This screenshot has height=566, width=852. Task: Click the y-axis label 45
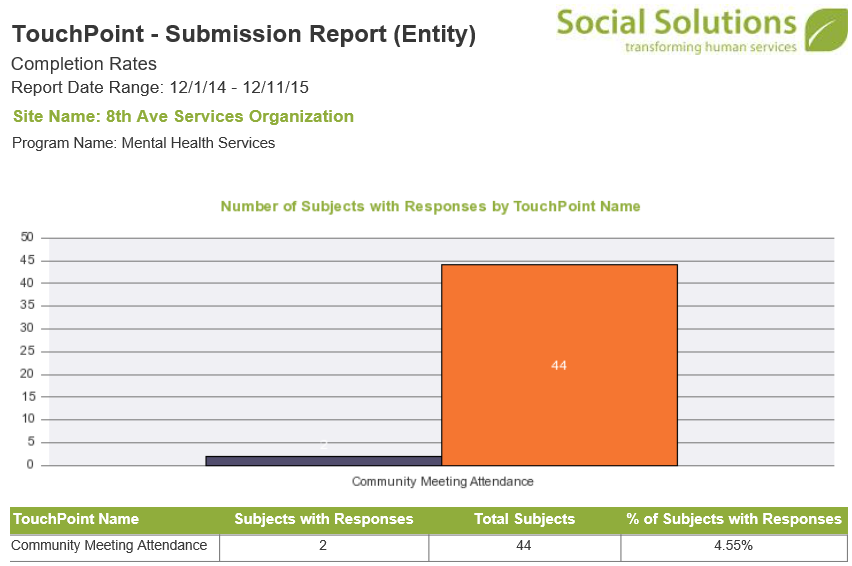[27, 260]
